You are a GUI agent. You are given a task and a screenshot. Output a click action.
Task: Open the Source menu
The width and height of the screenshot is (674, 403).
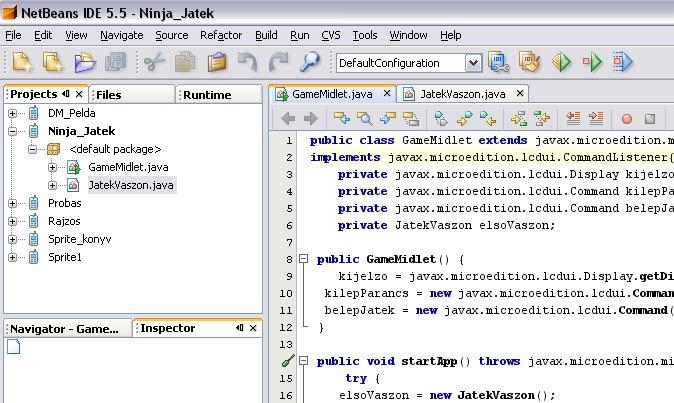tap(172, 35)
